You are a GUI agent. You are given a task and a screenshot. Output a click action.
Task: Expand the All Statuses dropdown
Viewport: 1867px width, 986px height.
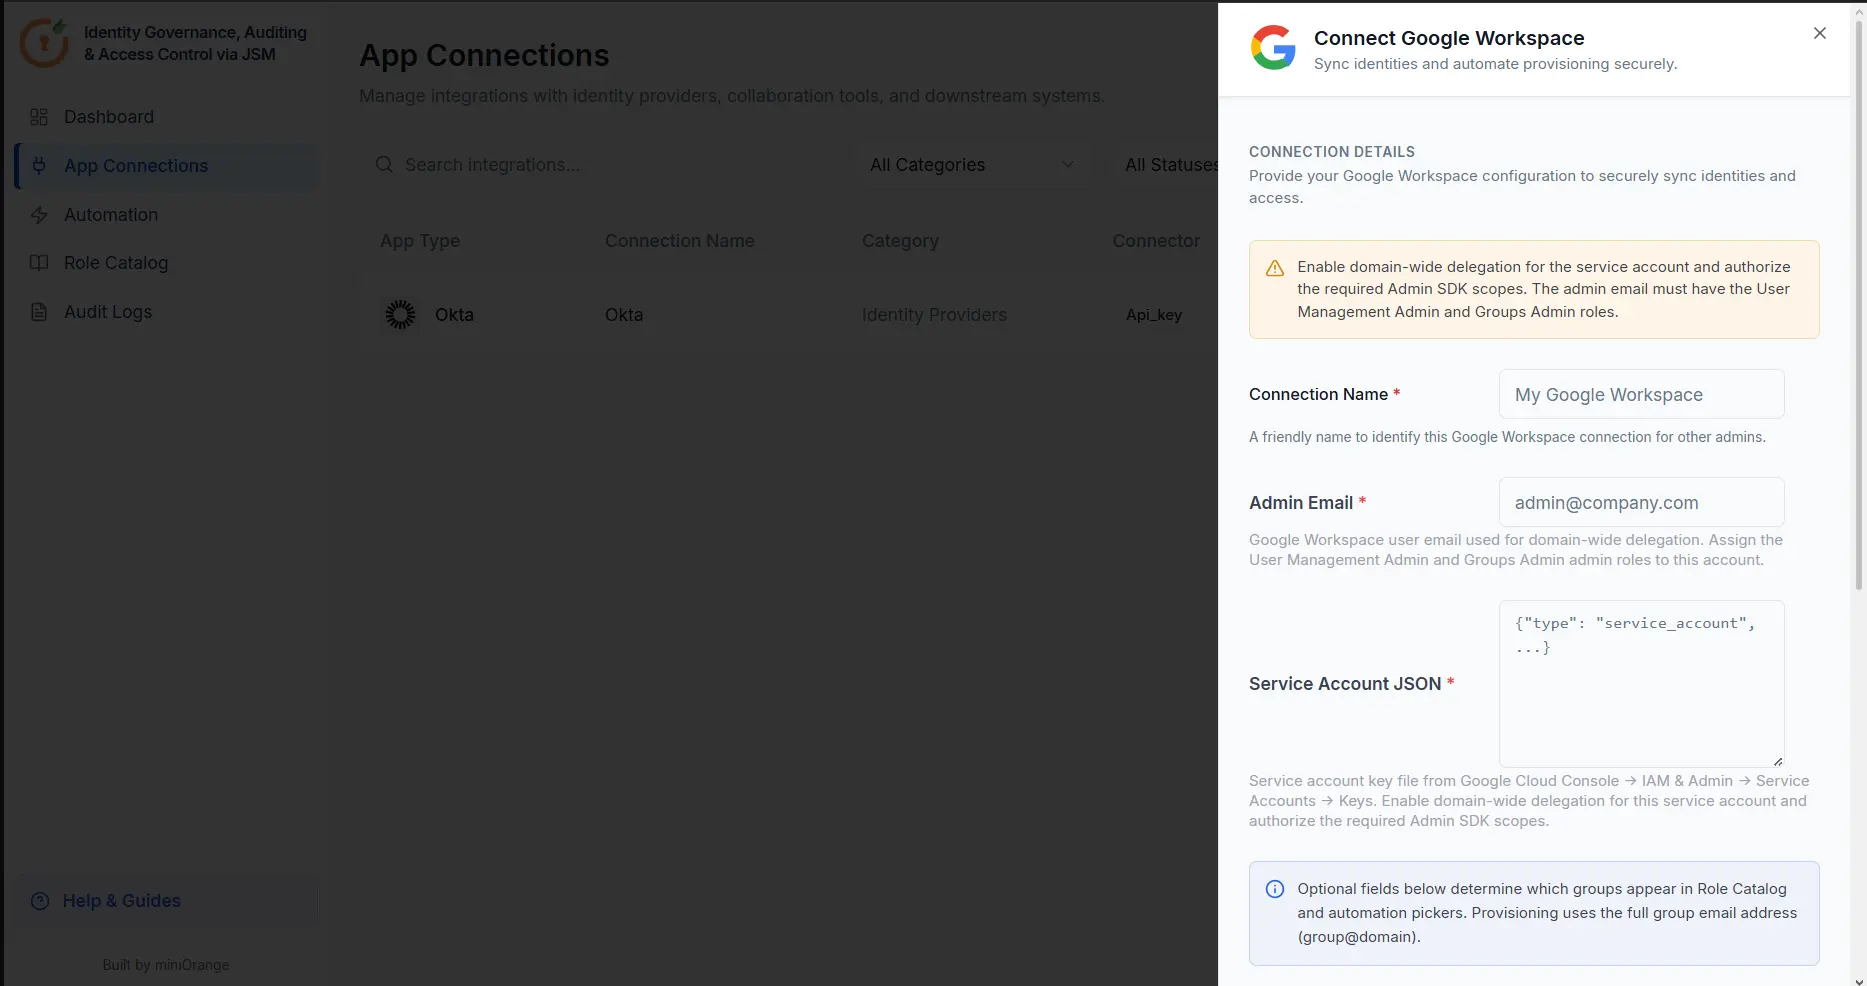tap(1165, 165)
